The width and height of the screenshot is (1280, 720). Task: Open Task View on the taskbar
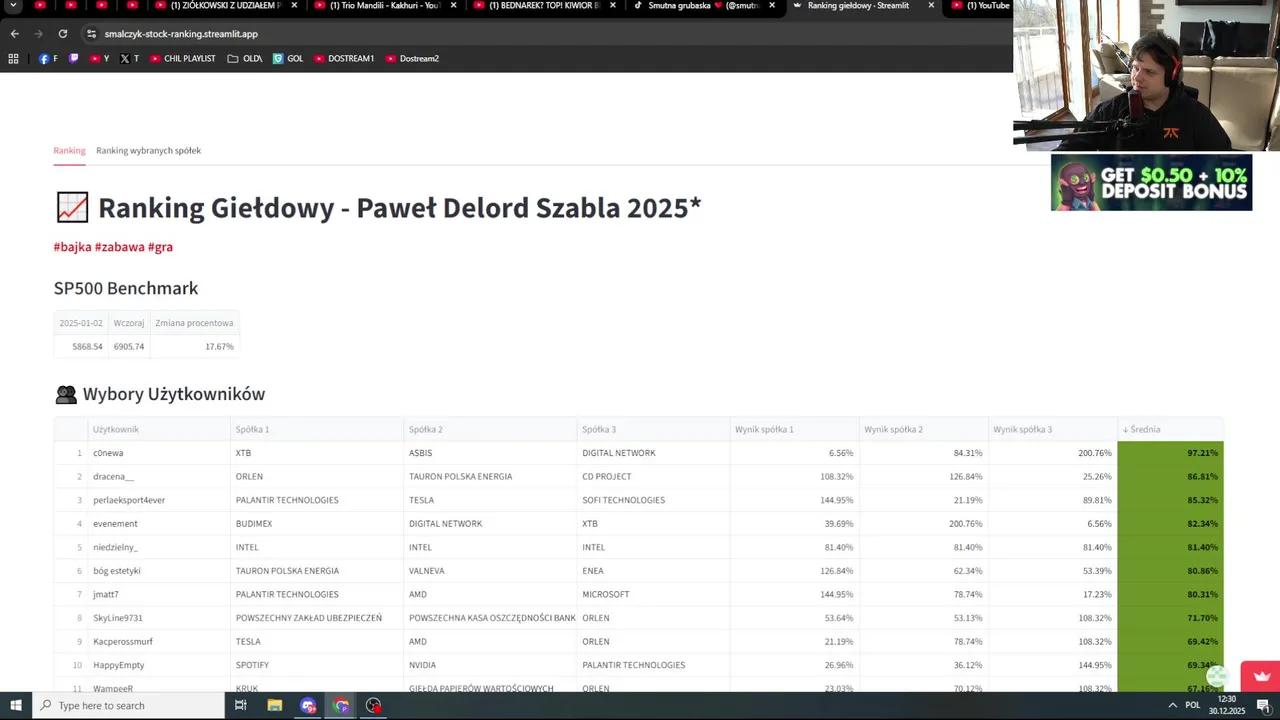click(x=240, y=706)
